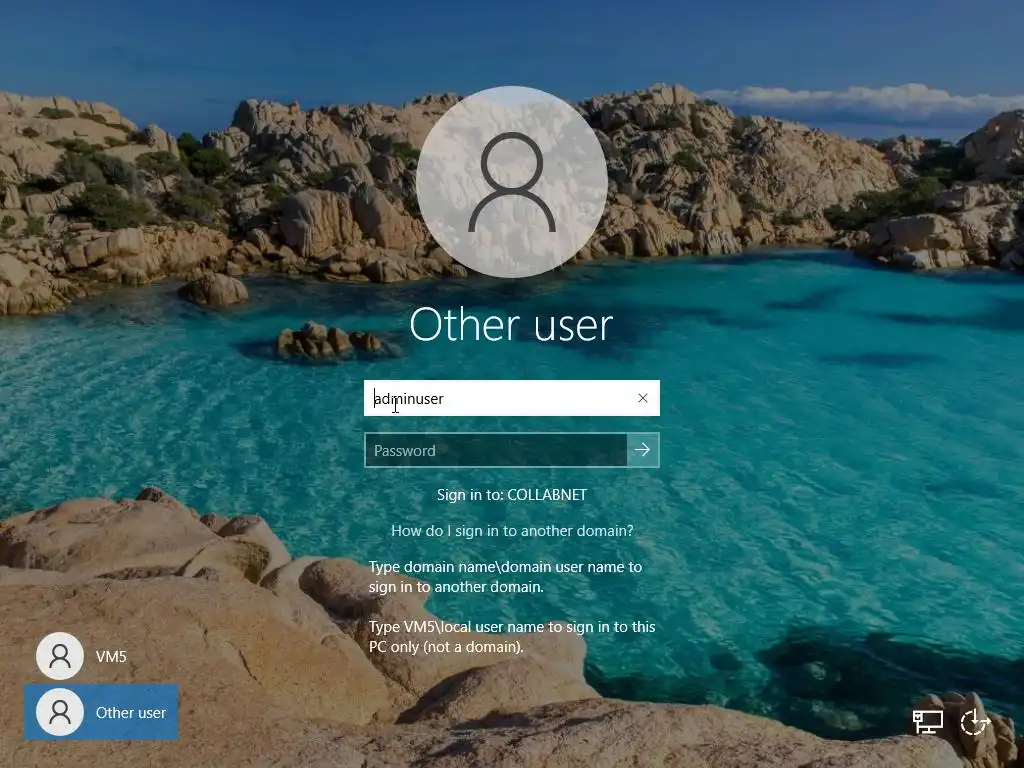Open the Ease of Access icon
The image size is (1024, 768).
coord(976,722)
